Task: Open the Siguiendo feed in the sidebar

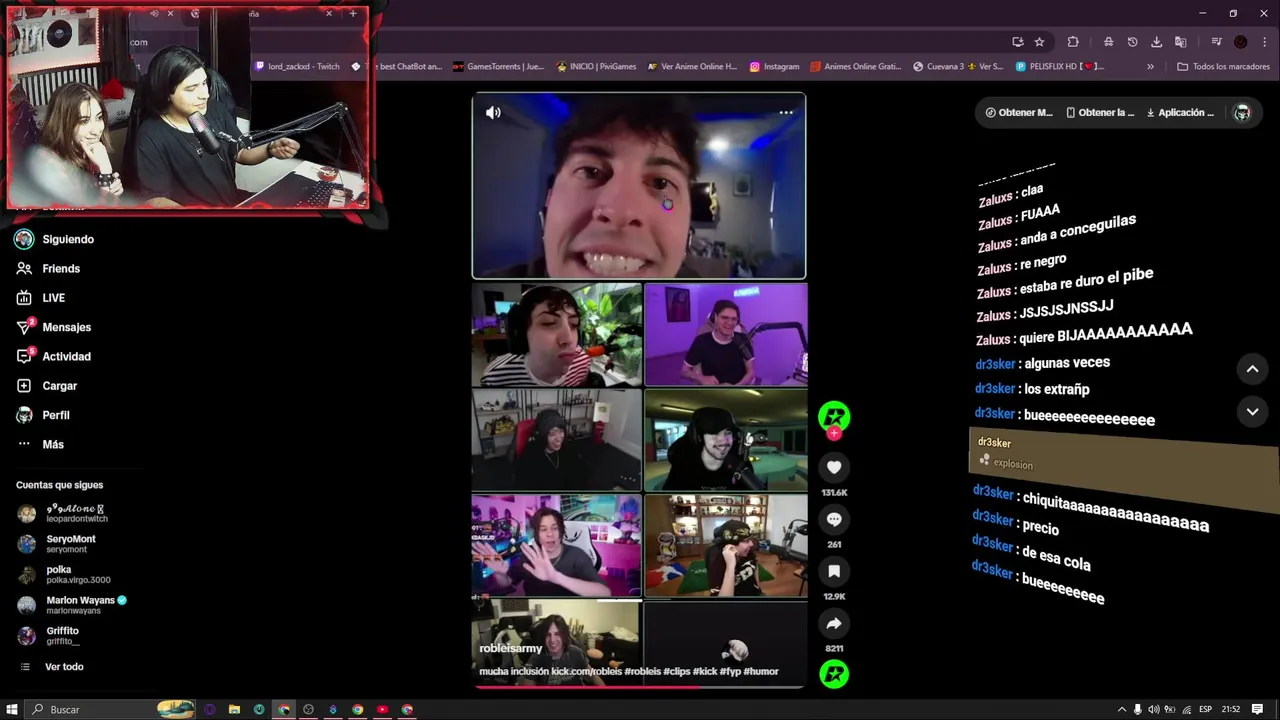Action: coord(56,239)
